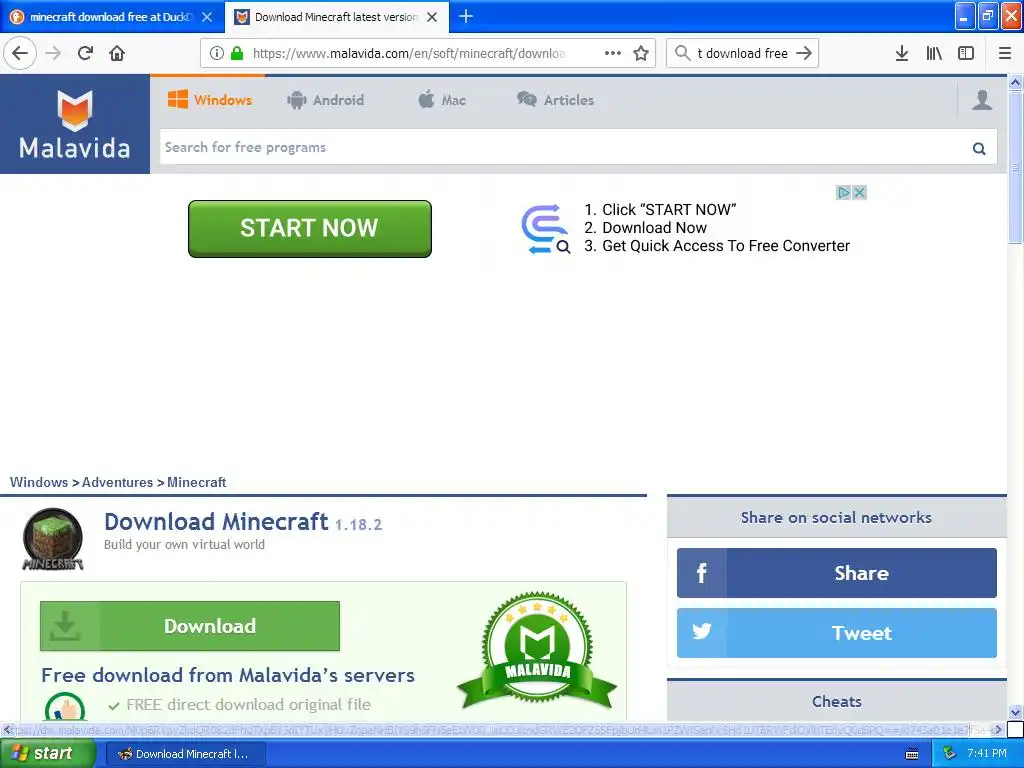Viewport: 1024px width, 768px height.
Task: Tweet this page on Twitter
Action: coord(837,633)
